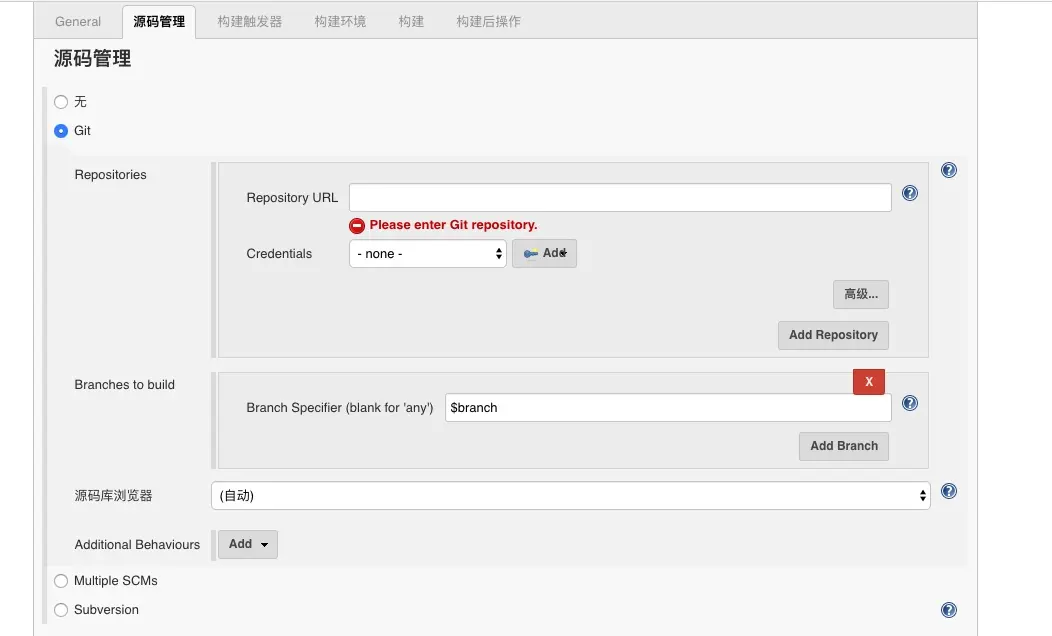Open the 源码库浏览器 (自动) dropdown
This screenshot has height=636, width=1052.
(x=570, y=496)
